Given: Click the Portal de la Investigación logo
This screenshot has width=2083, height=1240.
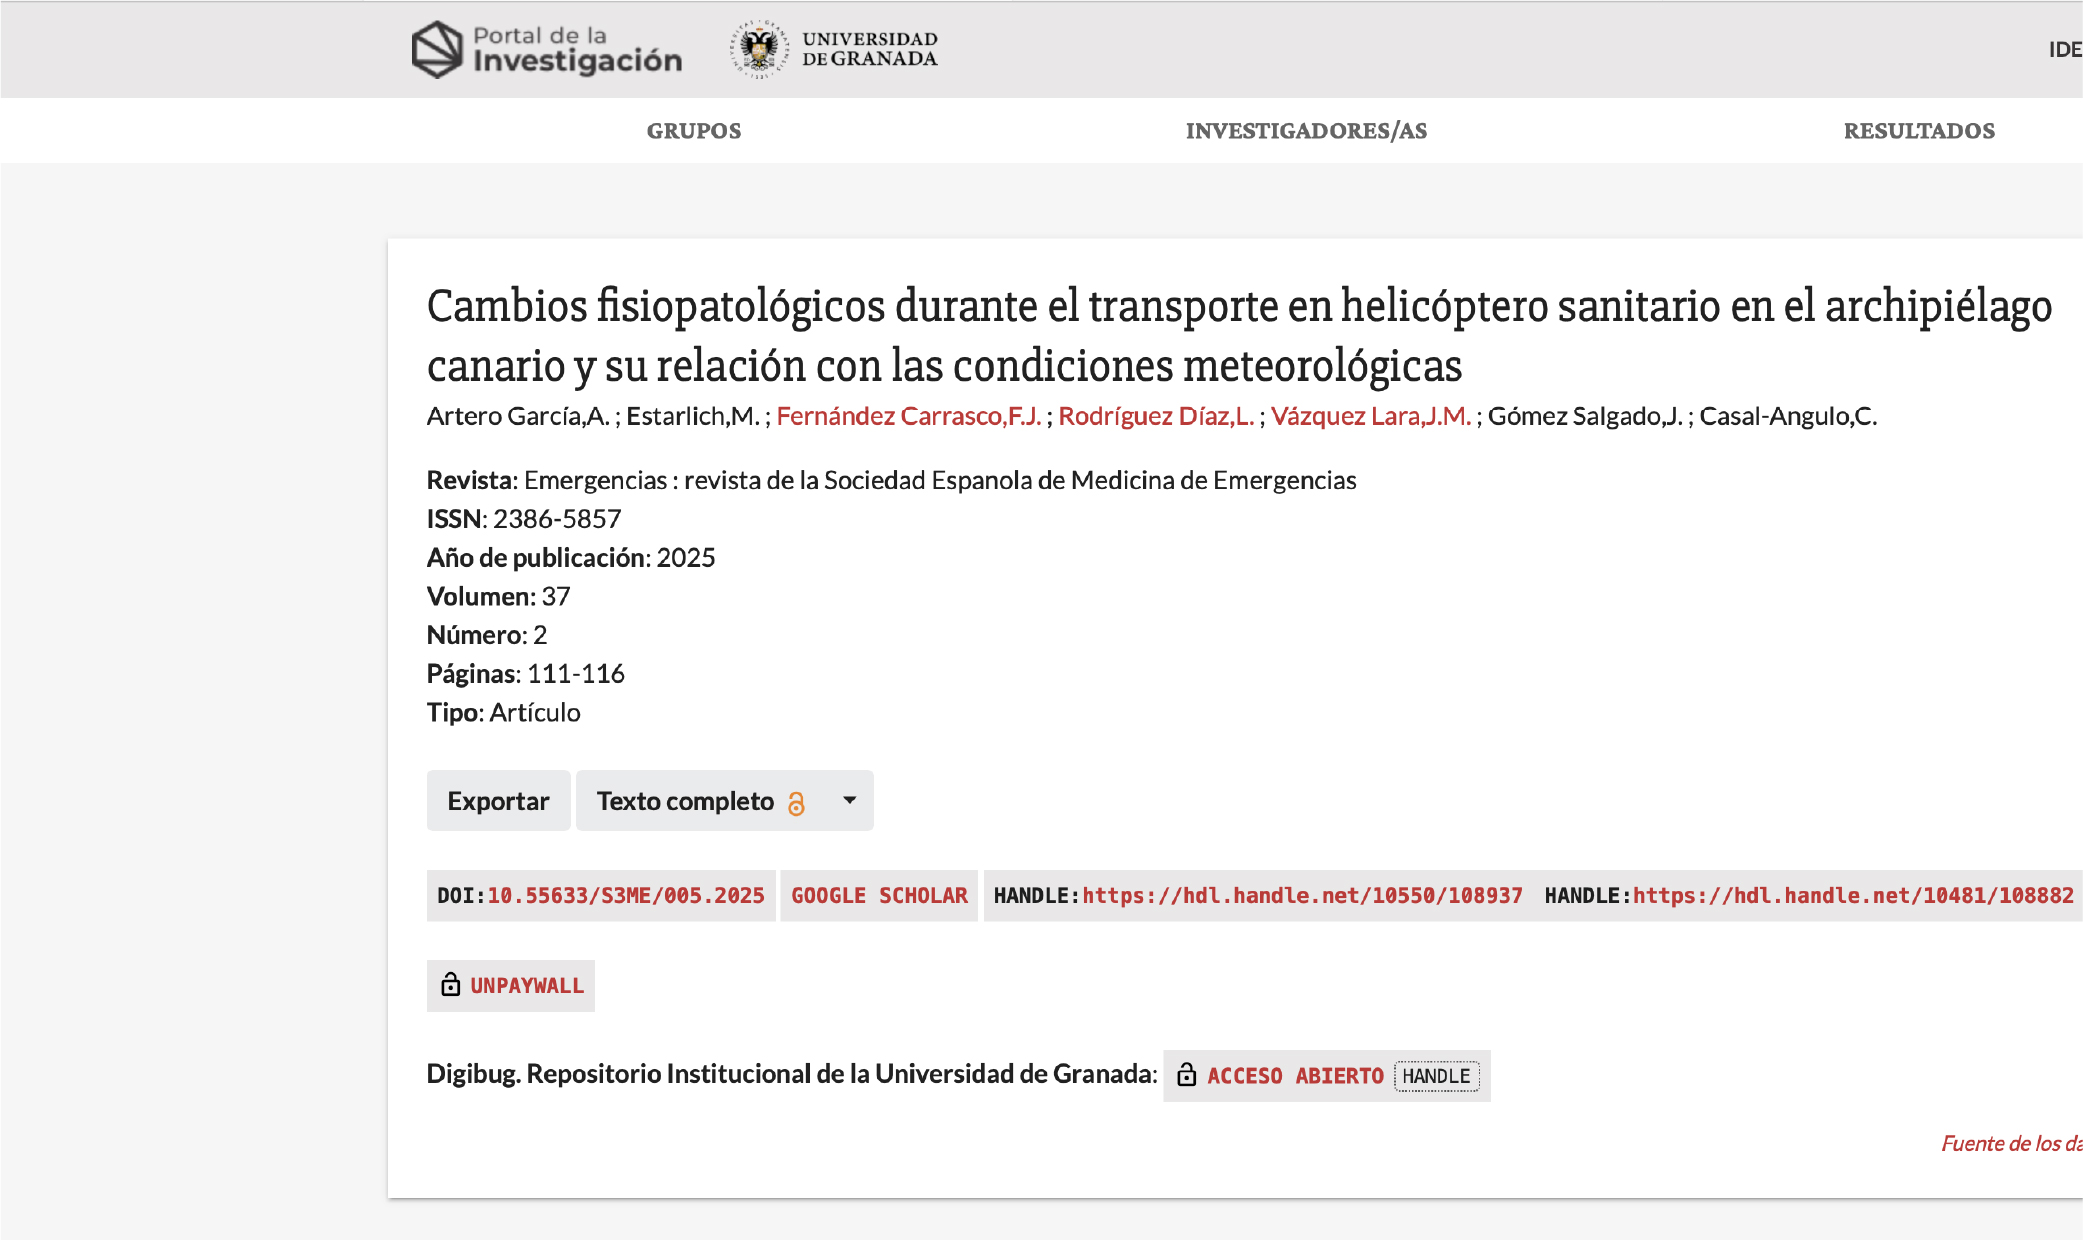Looking at the screenshot, I should [x=547, y=49].
